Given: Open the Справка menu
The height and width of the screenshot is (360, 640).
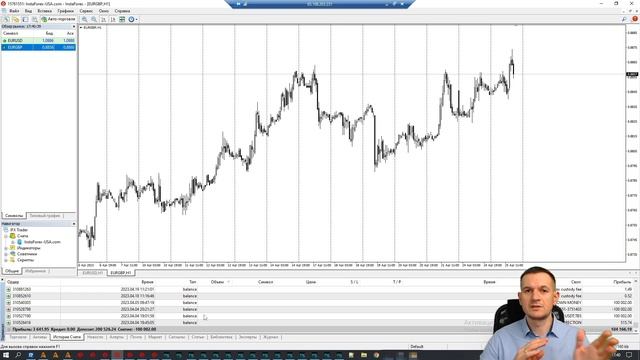Looking at the screenshot, I should 122,11.
